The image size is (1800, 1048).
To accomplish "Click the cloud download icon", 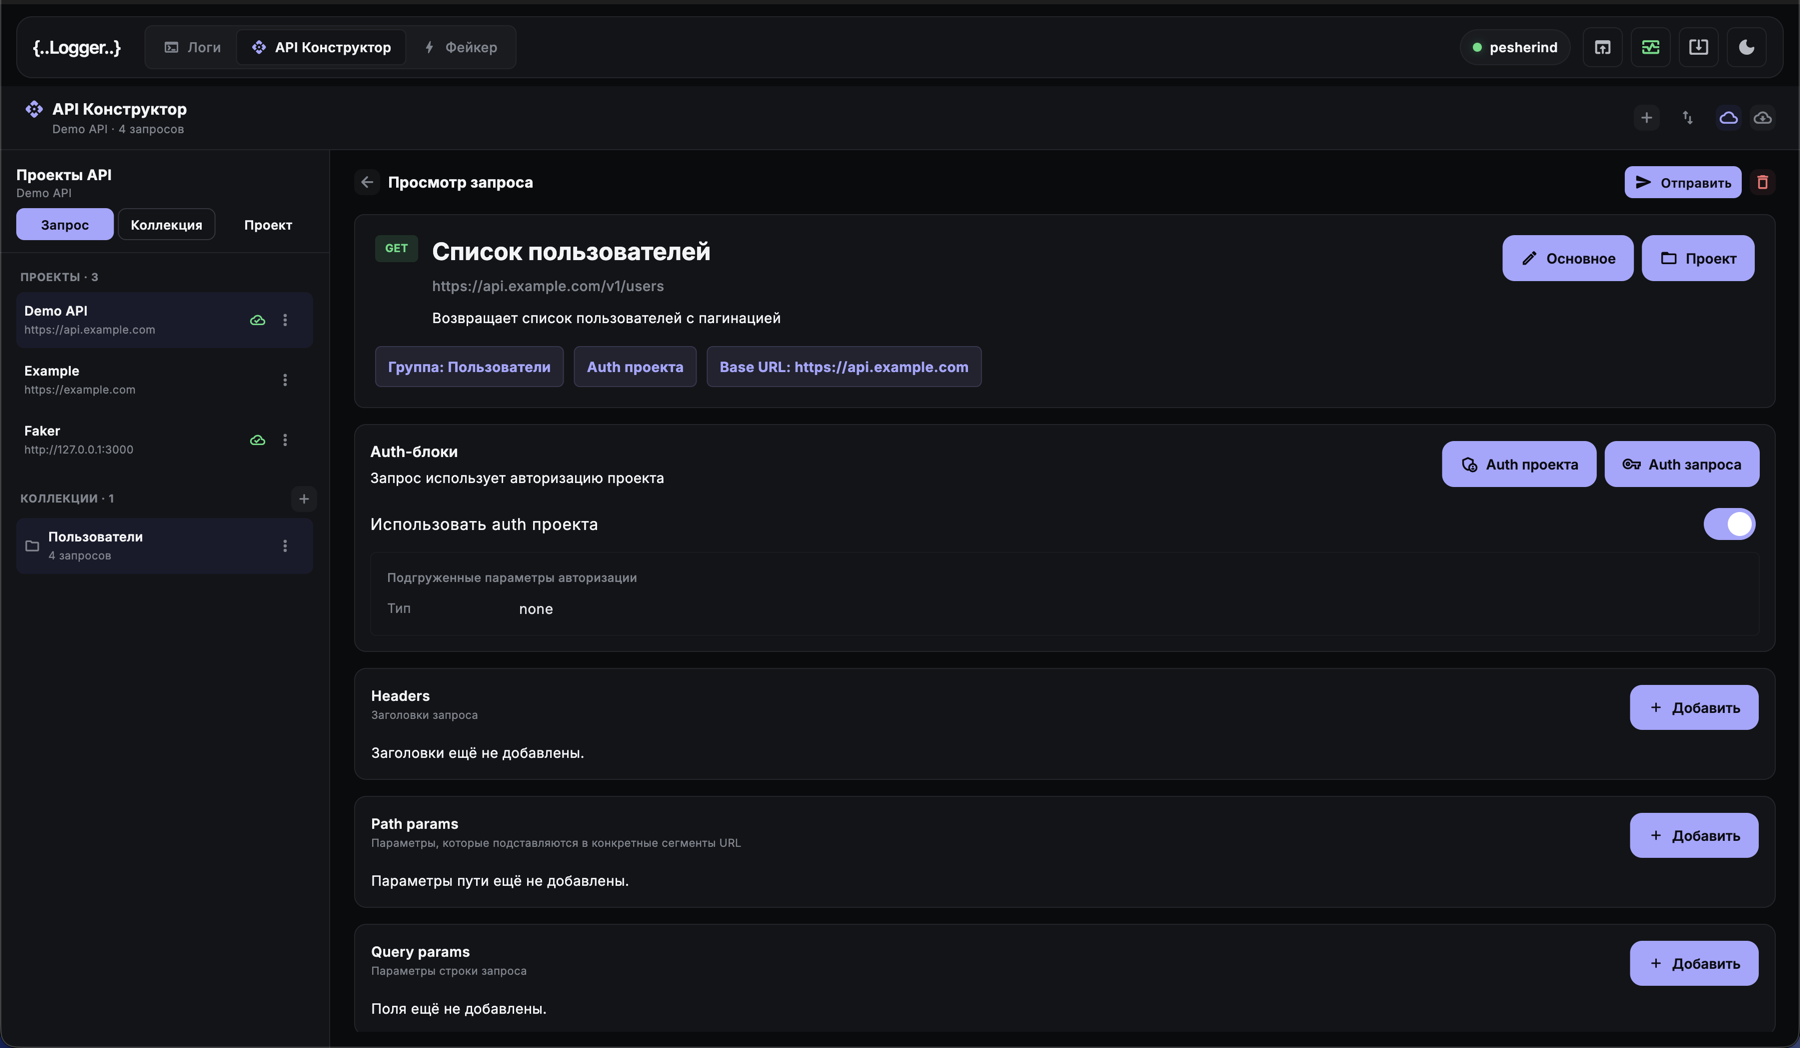I will [1763, 118].
